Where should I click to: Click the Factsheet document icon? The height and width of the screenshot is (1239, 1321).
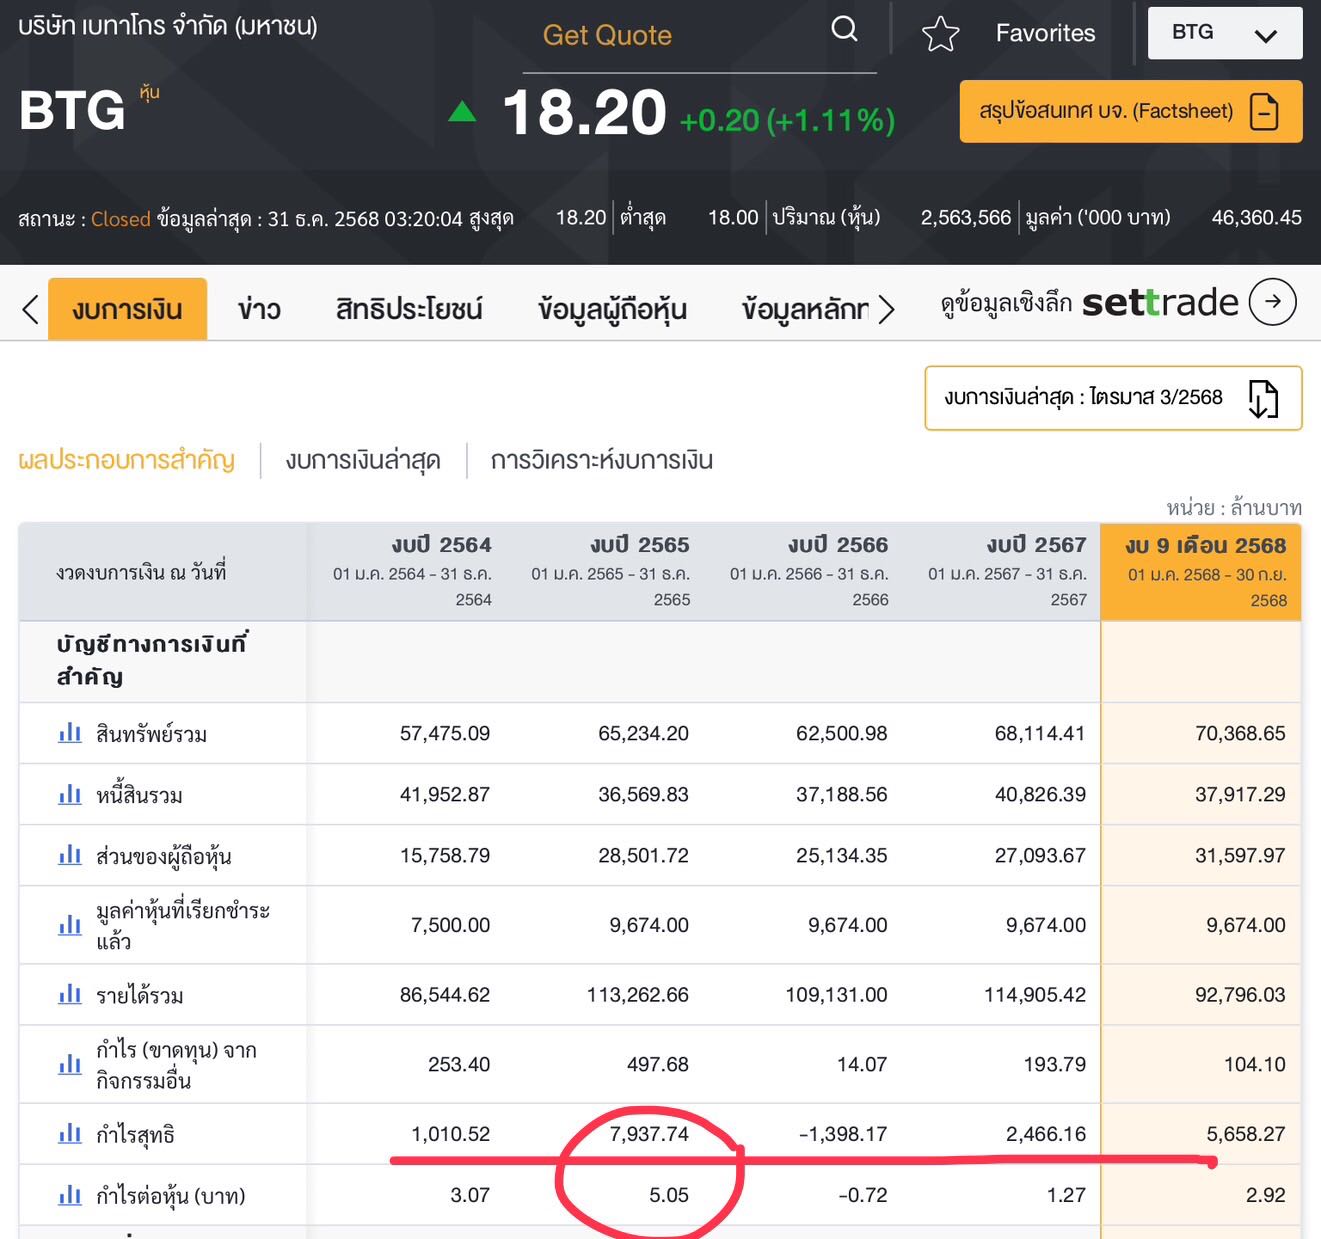(x=1264, y=111)
